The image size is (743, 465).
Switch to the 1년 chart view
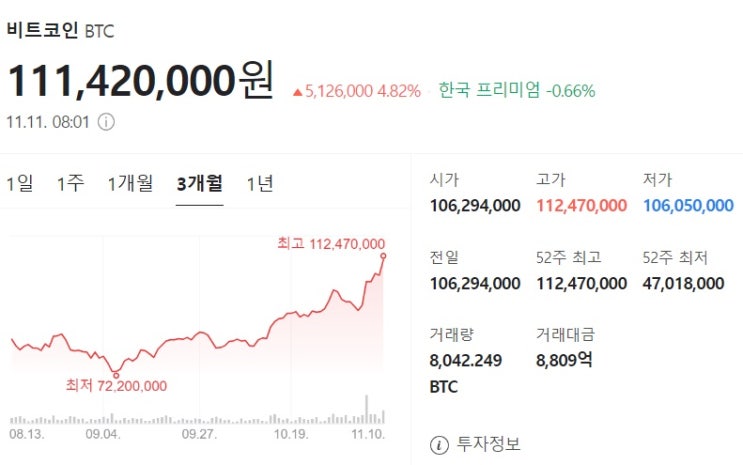click(259, 183)
